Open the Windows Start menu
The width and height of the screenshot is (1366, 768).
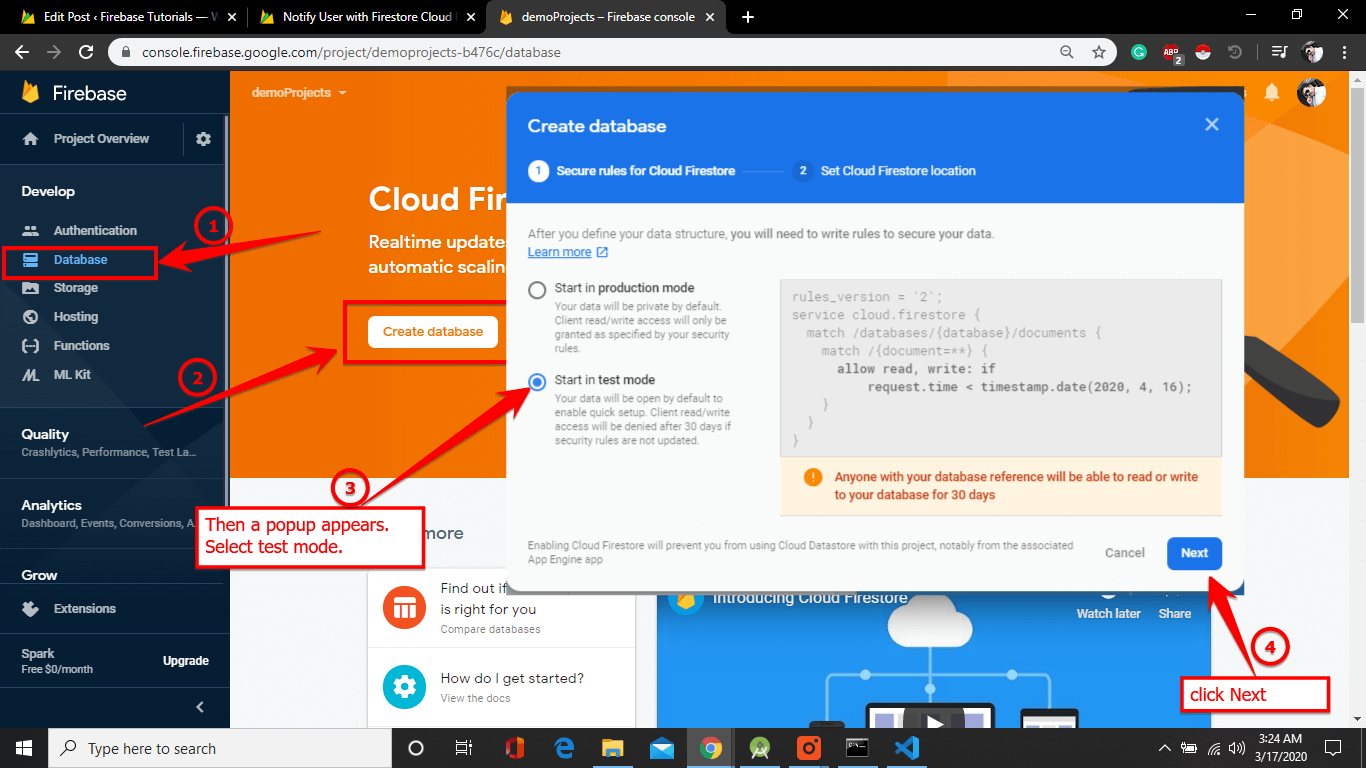[x=24, y=748]
